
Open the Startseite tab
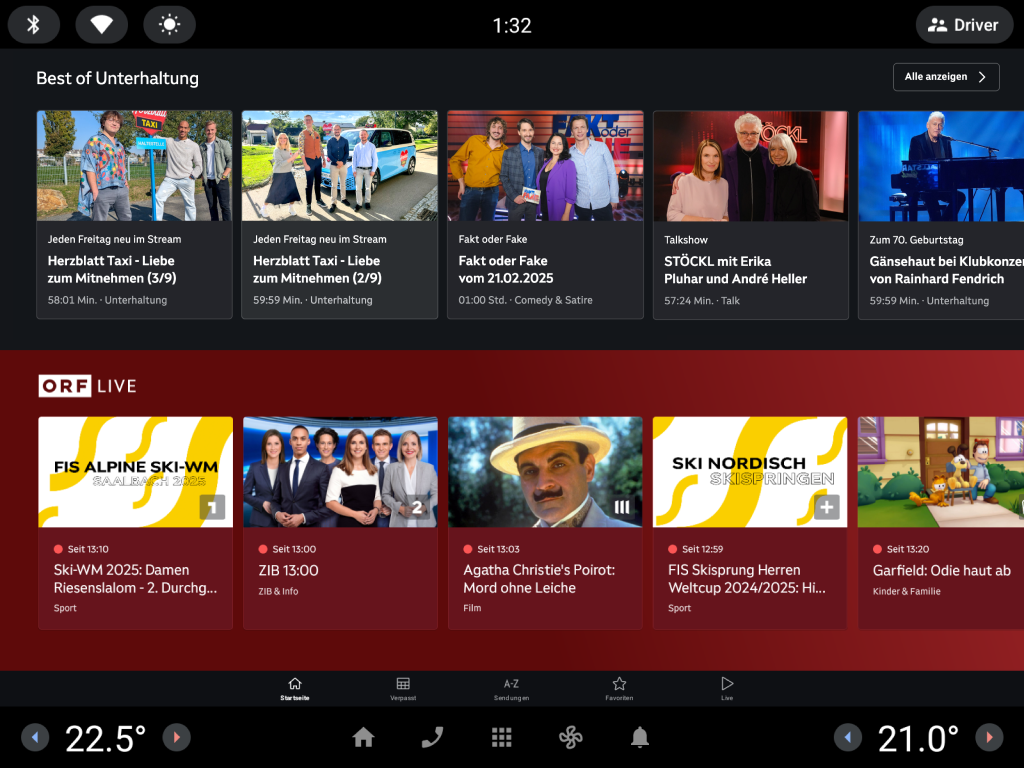coord(294,689)
